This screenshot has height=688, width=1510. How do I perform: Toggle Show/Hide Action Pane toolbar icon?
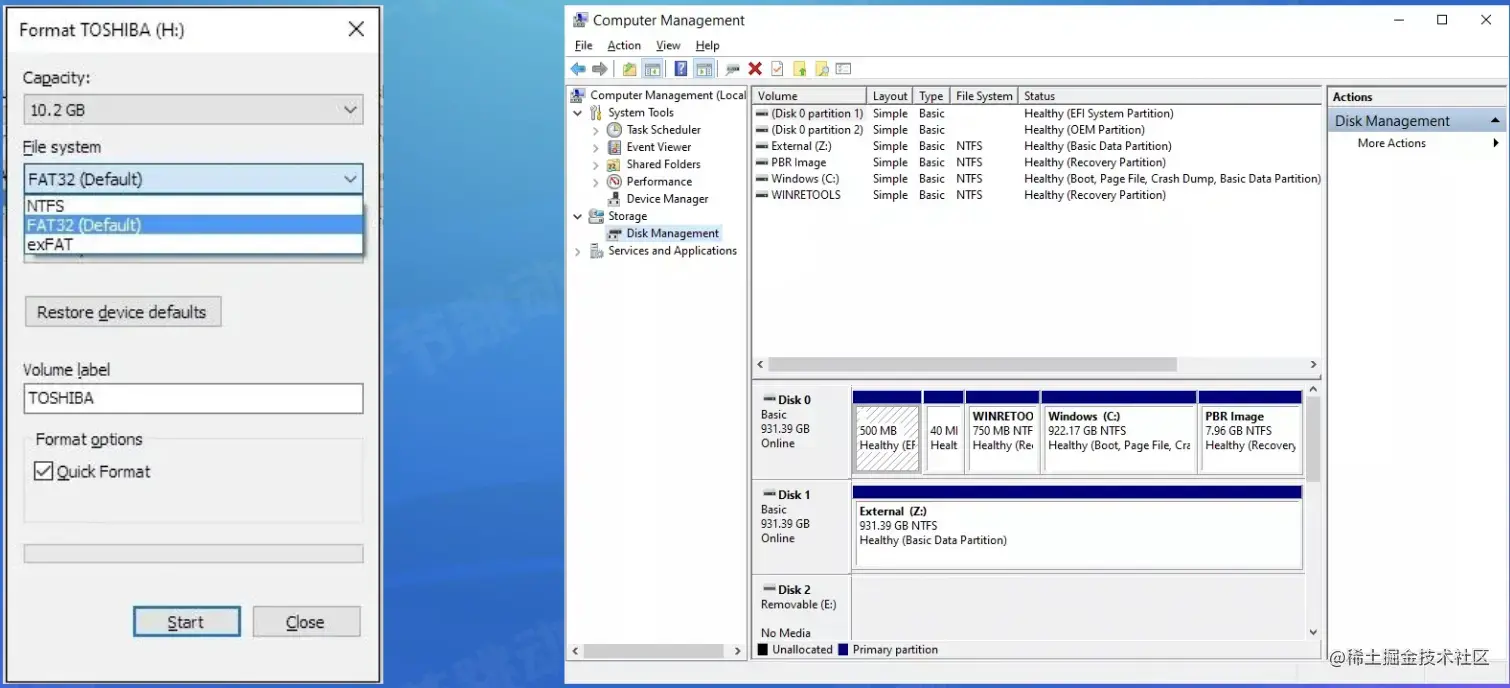(704, 69)
